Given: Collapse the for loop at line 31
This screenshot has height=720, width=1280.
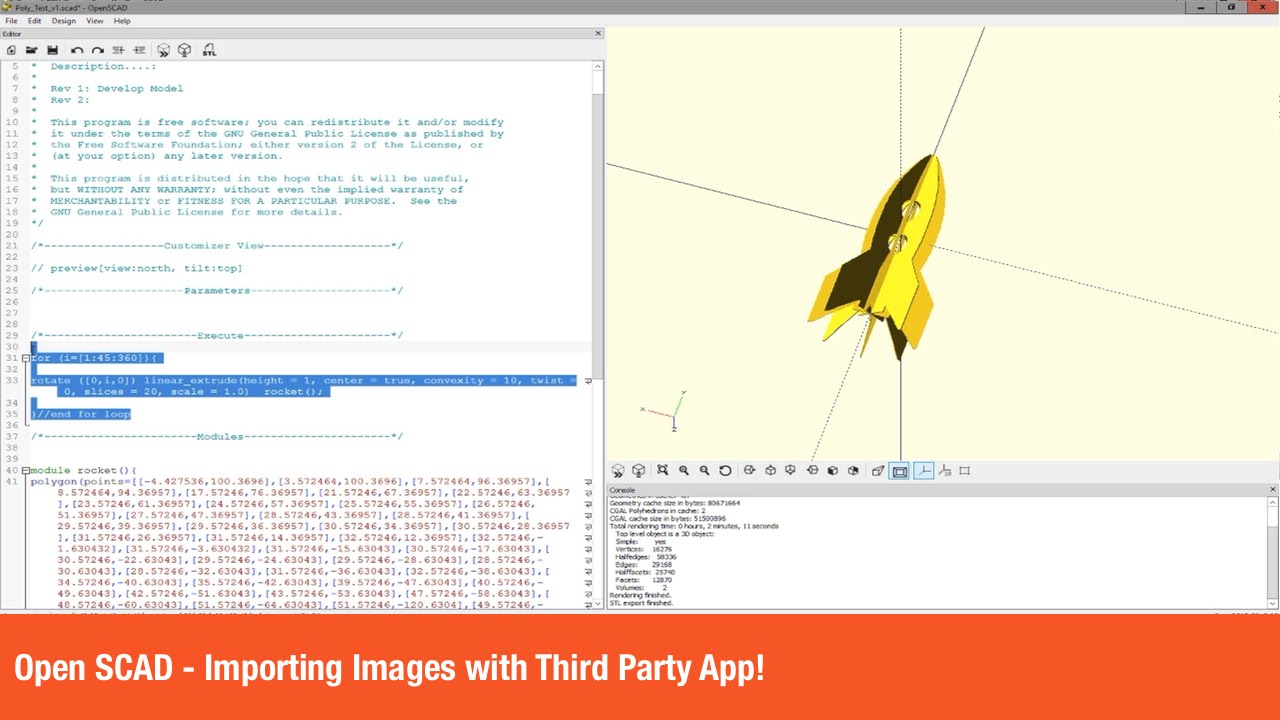Looking at the screenshot, I should click(25, 358).
